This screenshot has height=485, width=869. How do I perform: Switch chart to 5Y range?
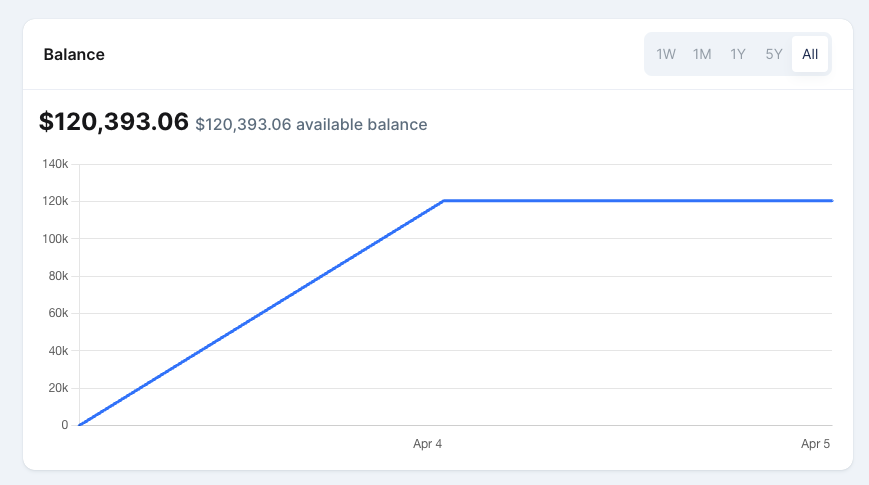[774, 54]
